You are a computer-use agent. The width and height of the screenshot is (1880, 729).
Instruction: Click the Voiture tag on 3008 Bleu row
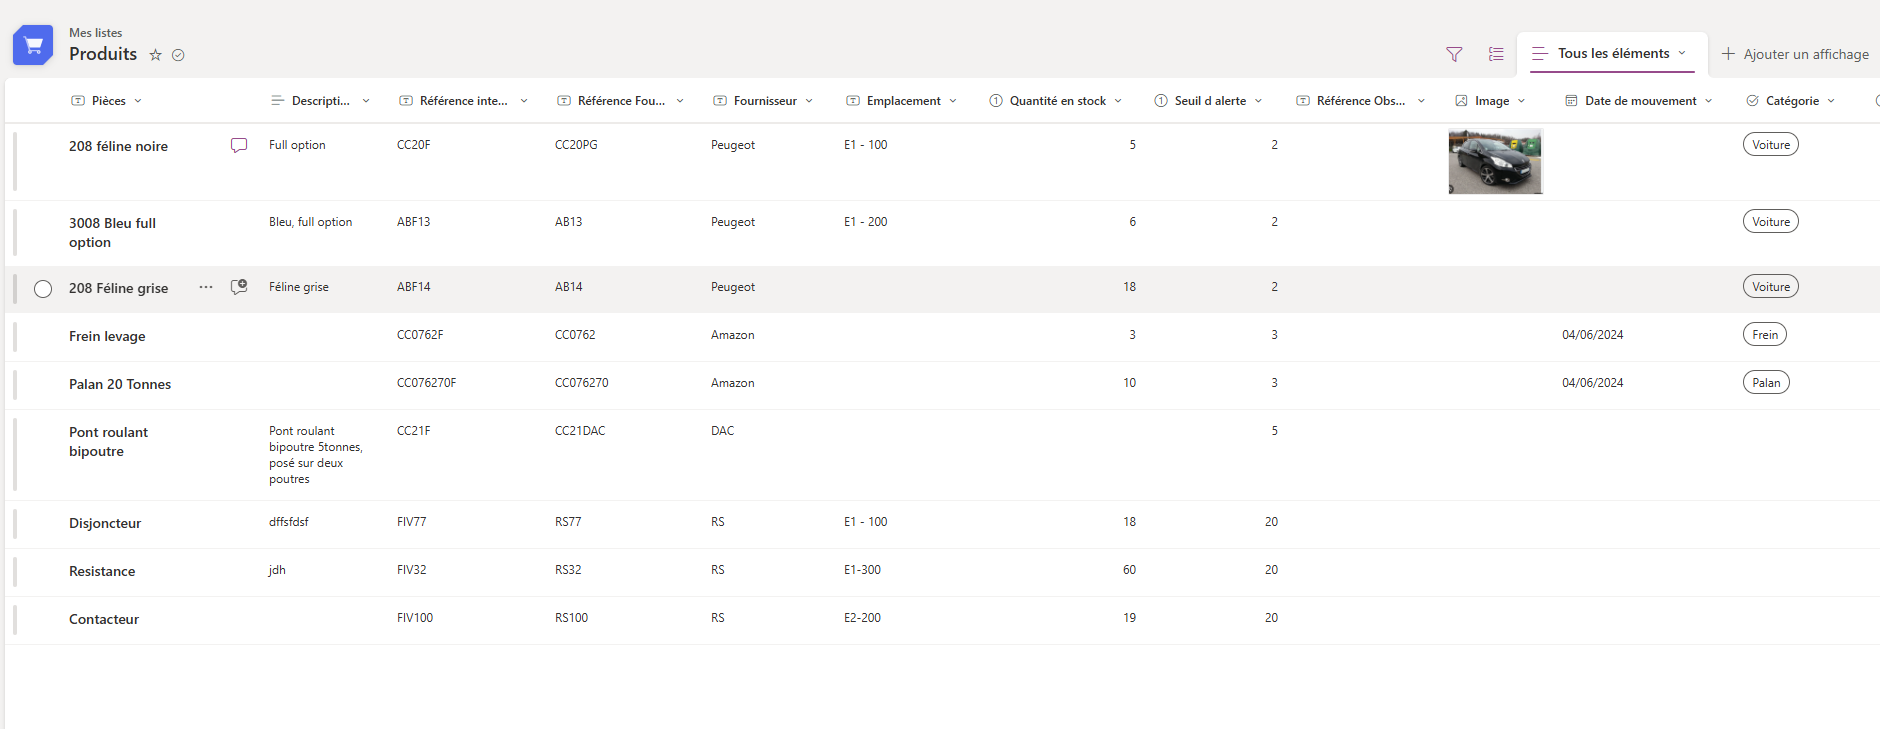[x=1771, y=222]
